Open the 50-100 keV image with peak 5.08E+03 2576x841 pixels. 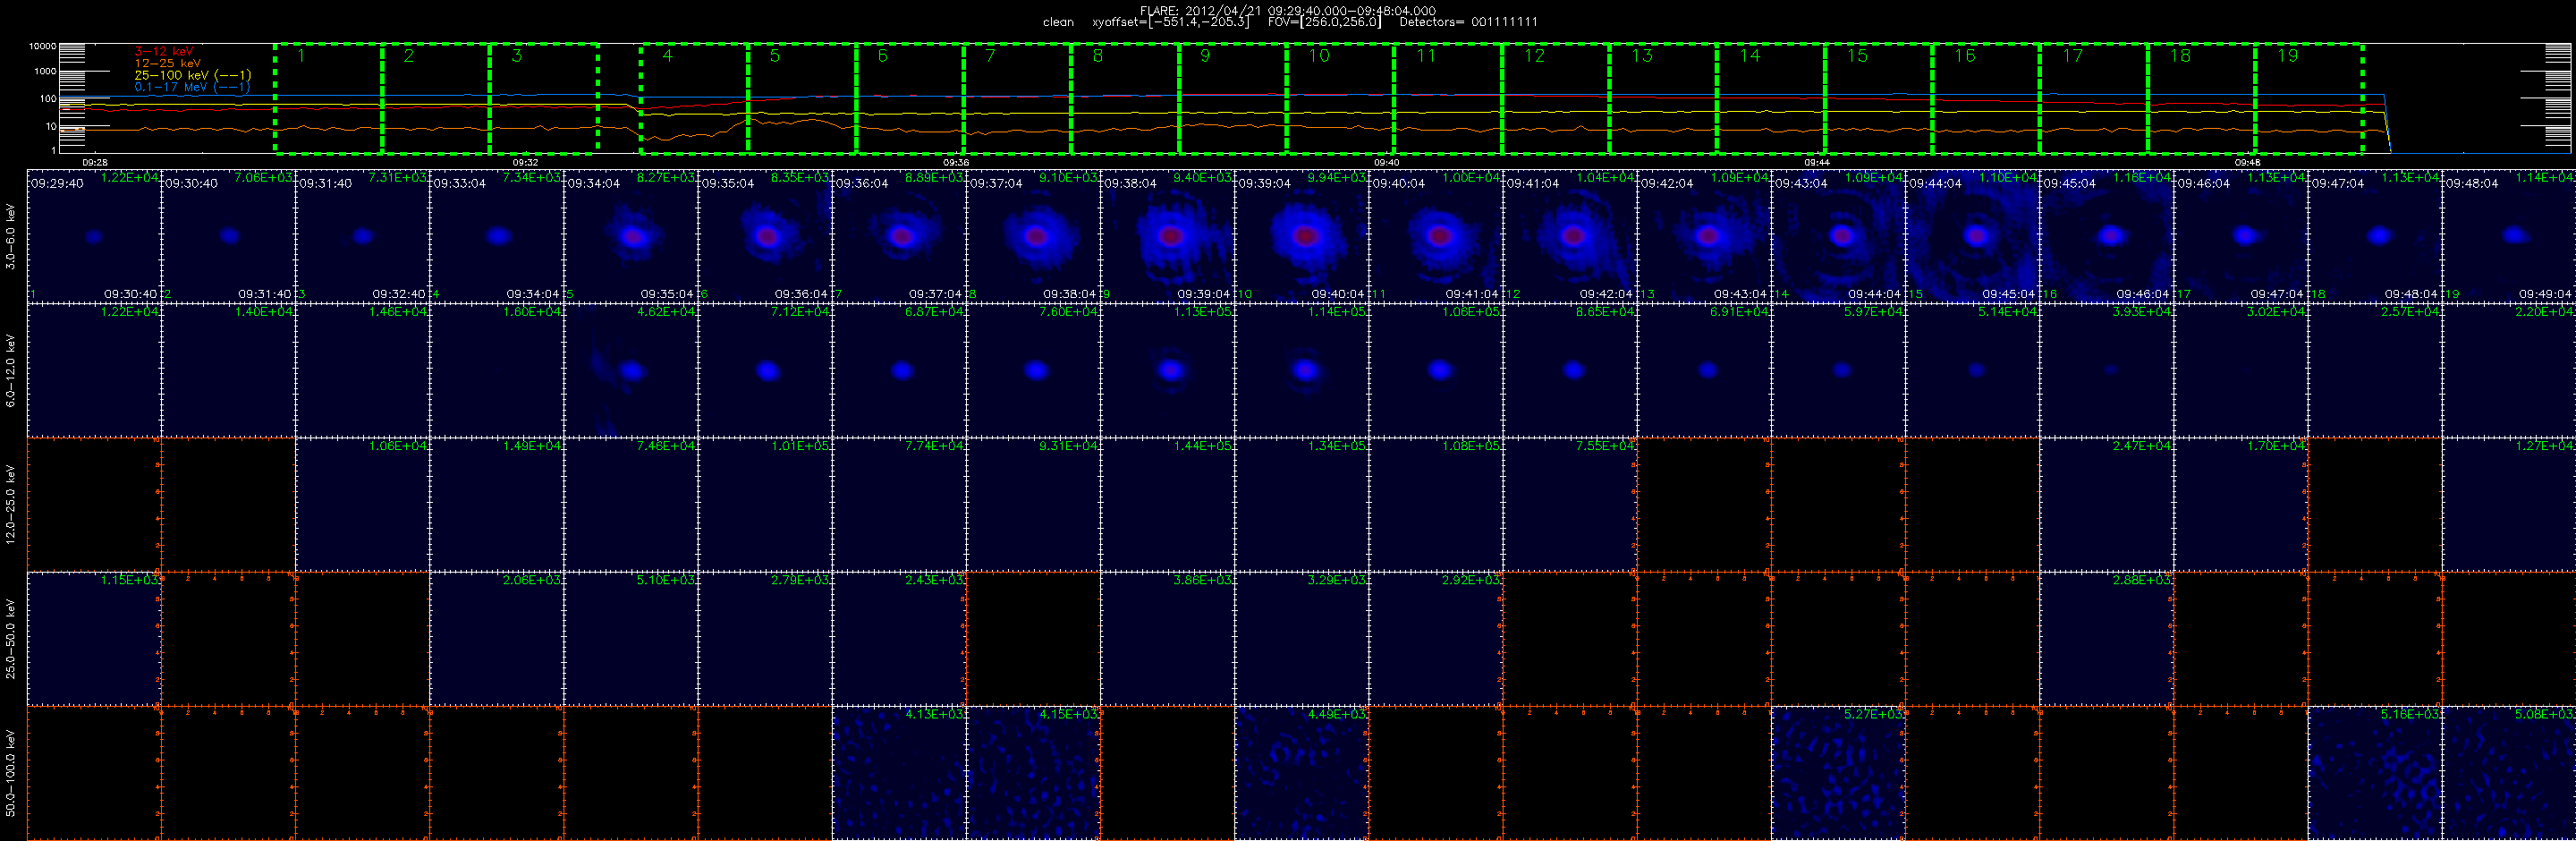2510,773
